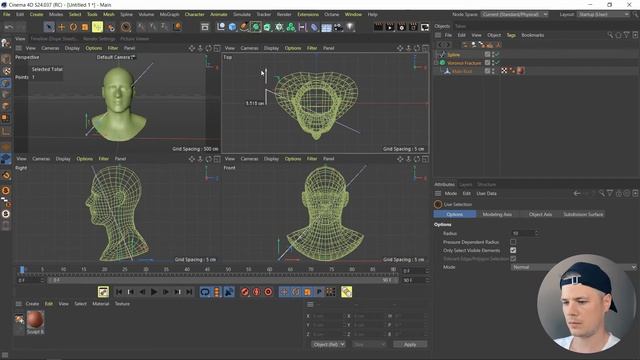Activate the Scale tool in top toolbar
Viewport: 640px width, 360px height.
(x=85, y=27)
